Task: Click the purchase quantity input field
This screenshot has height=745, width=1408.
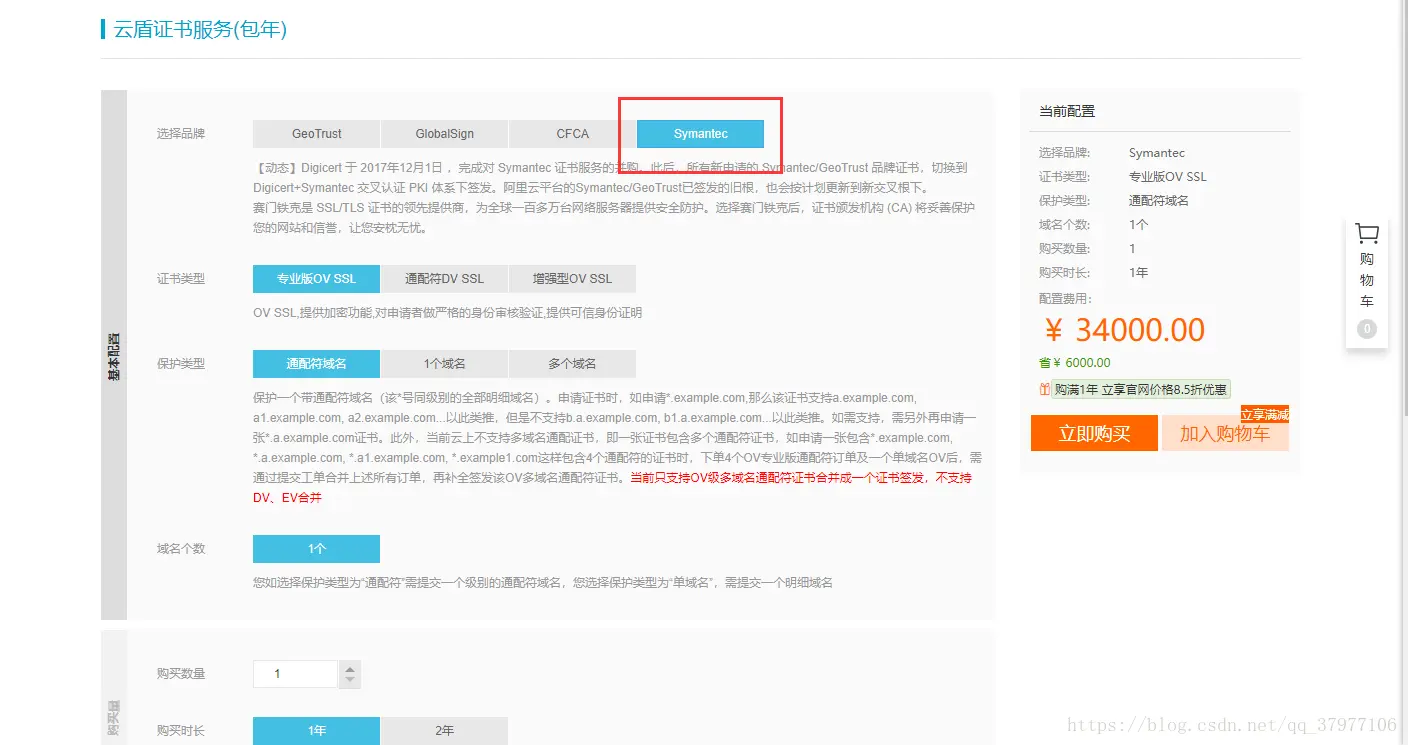Action: [x=296, y=674]
